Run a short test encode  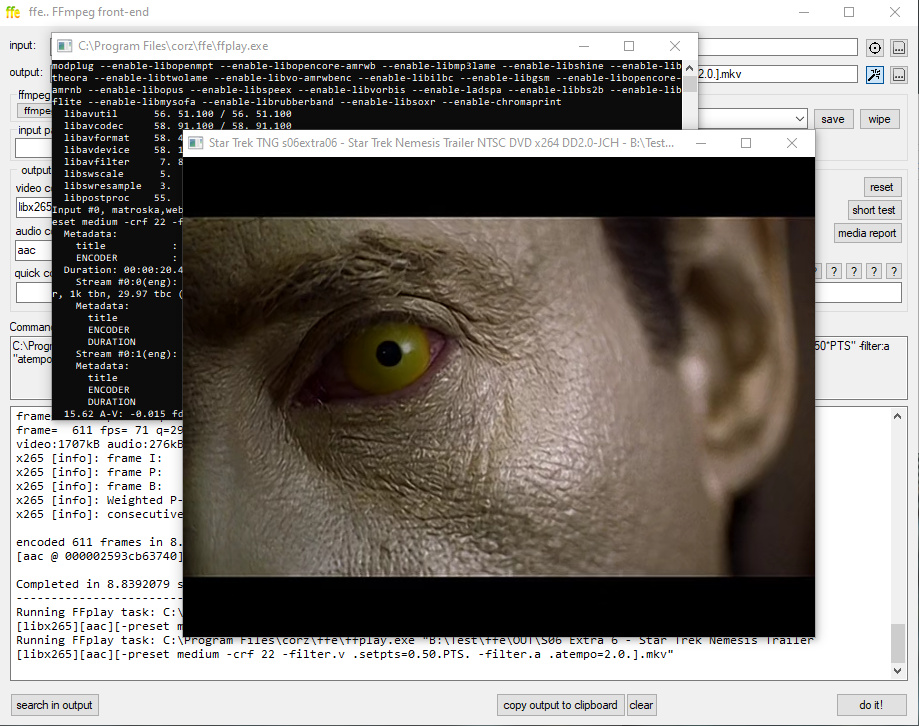pyautogui.click(x=873, y=210)
